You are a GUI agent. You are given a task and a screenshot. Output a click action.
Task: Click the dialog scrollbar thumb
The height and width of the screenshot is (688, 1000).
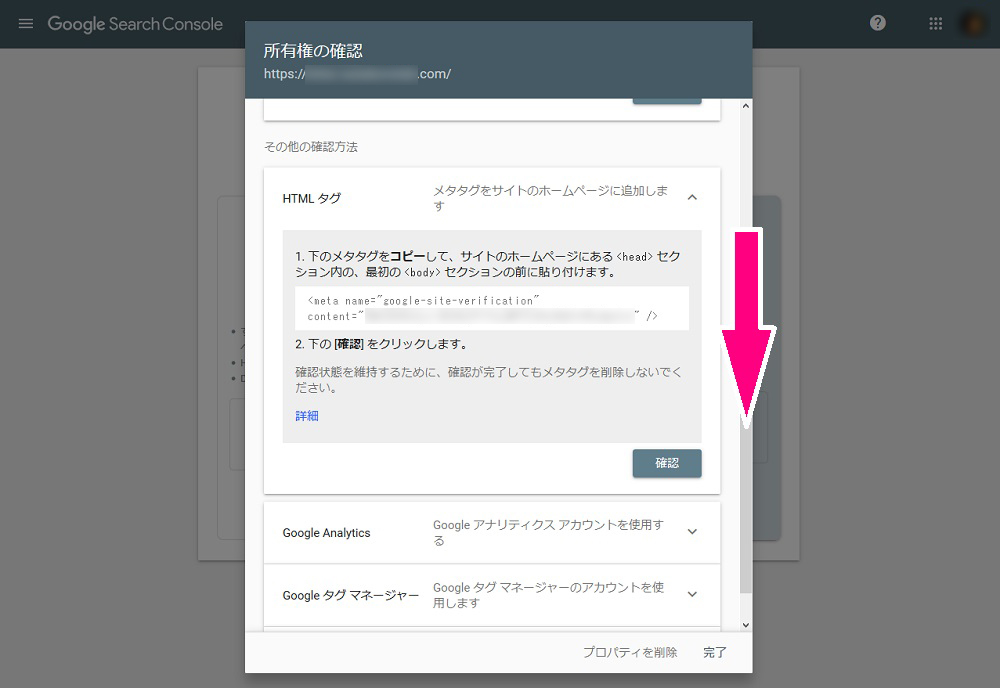coord(746,504)
